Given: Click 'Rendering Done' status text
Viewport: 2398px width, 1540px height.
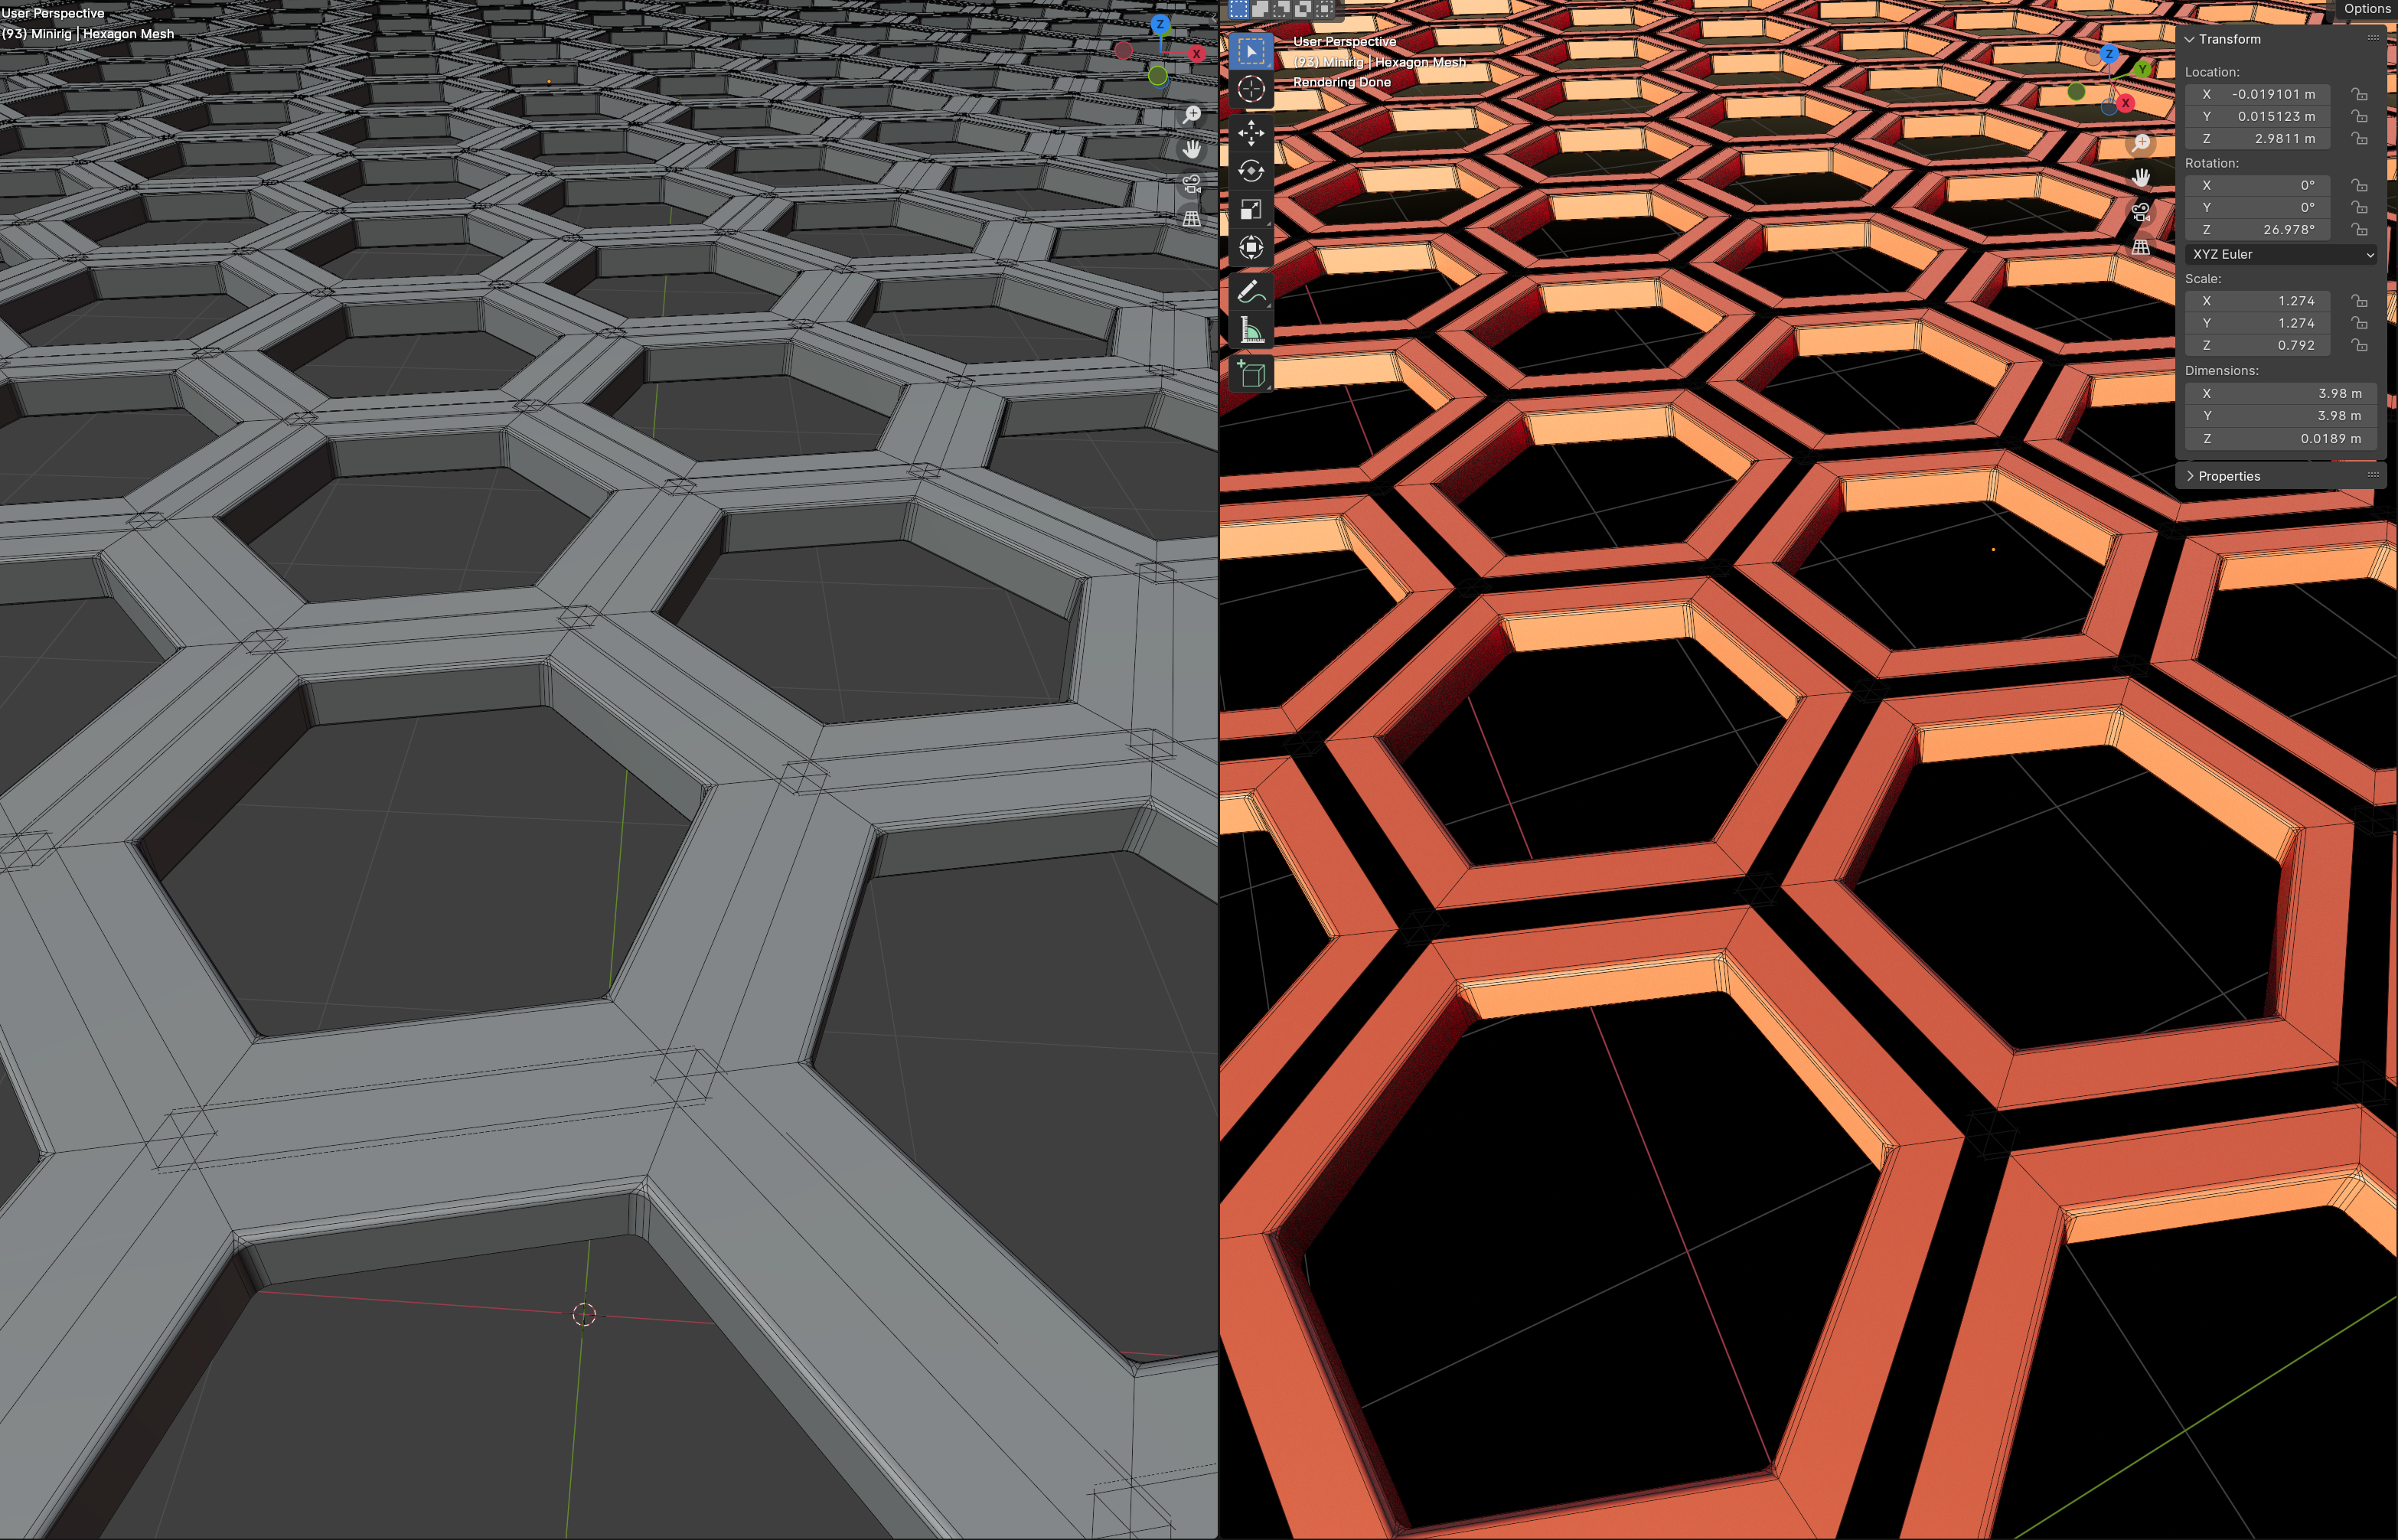Looking at the screenshot, I should [1341, 82].
